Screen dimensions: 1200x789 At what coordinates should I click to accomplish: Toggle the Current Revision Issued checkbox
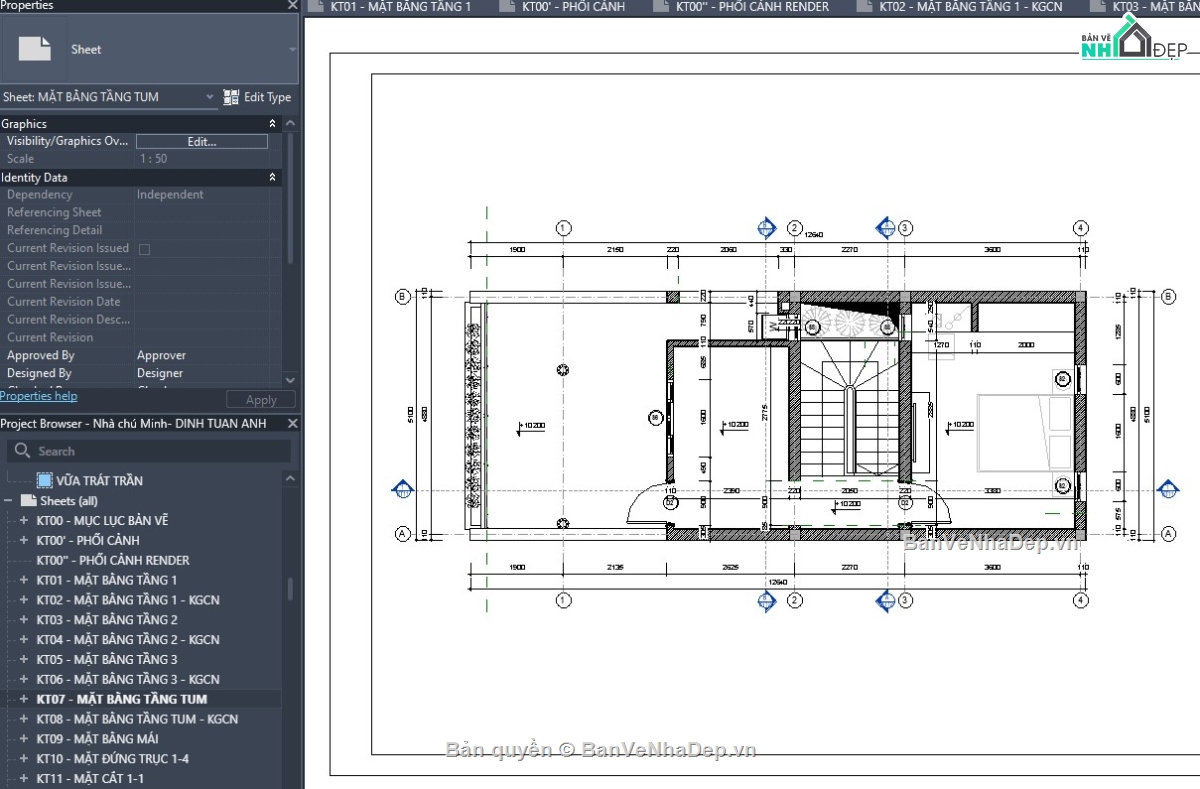(x=144, y=249)
